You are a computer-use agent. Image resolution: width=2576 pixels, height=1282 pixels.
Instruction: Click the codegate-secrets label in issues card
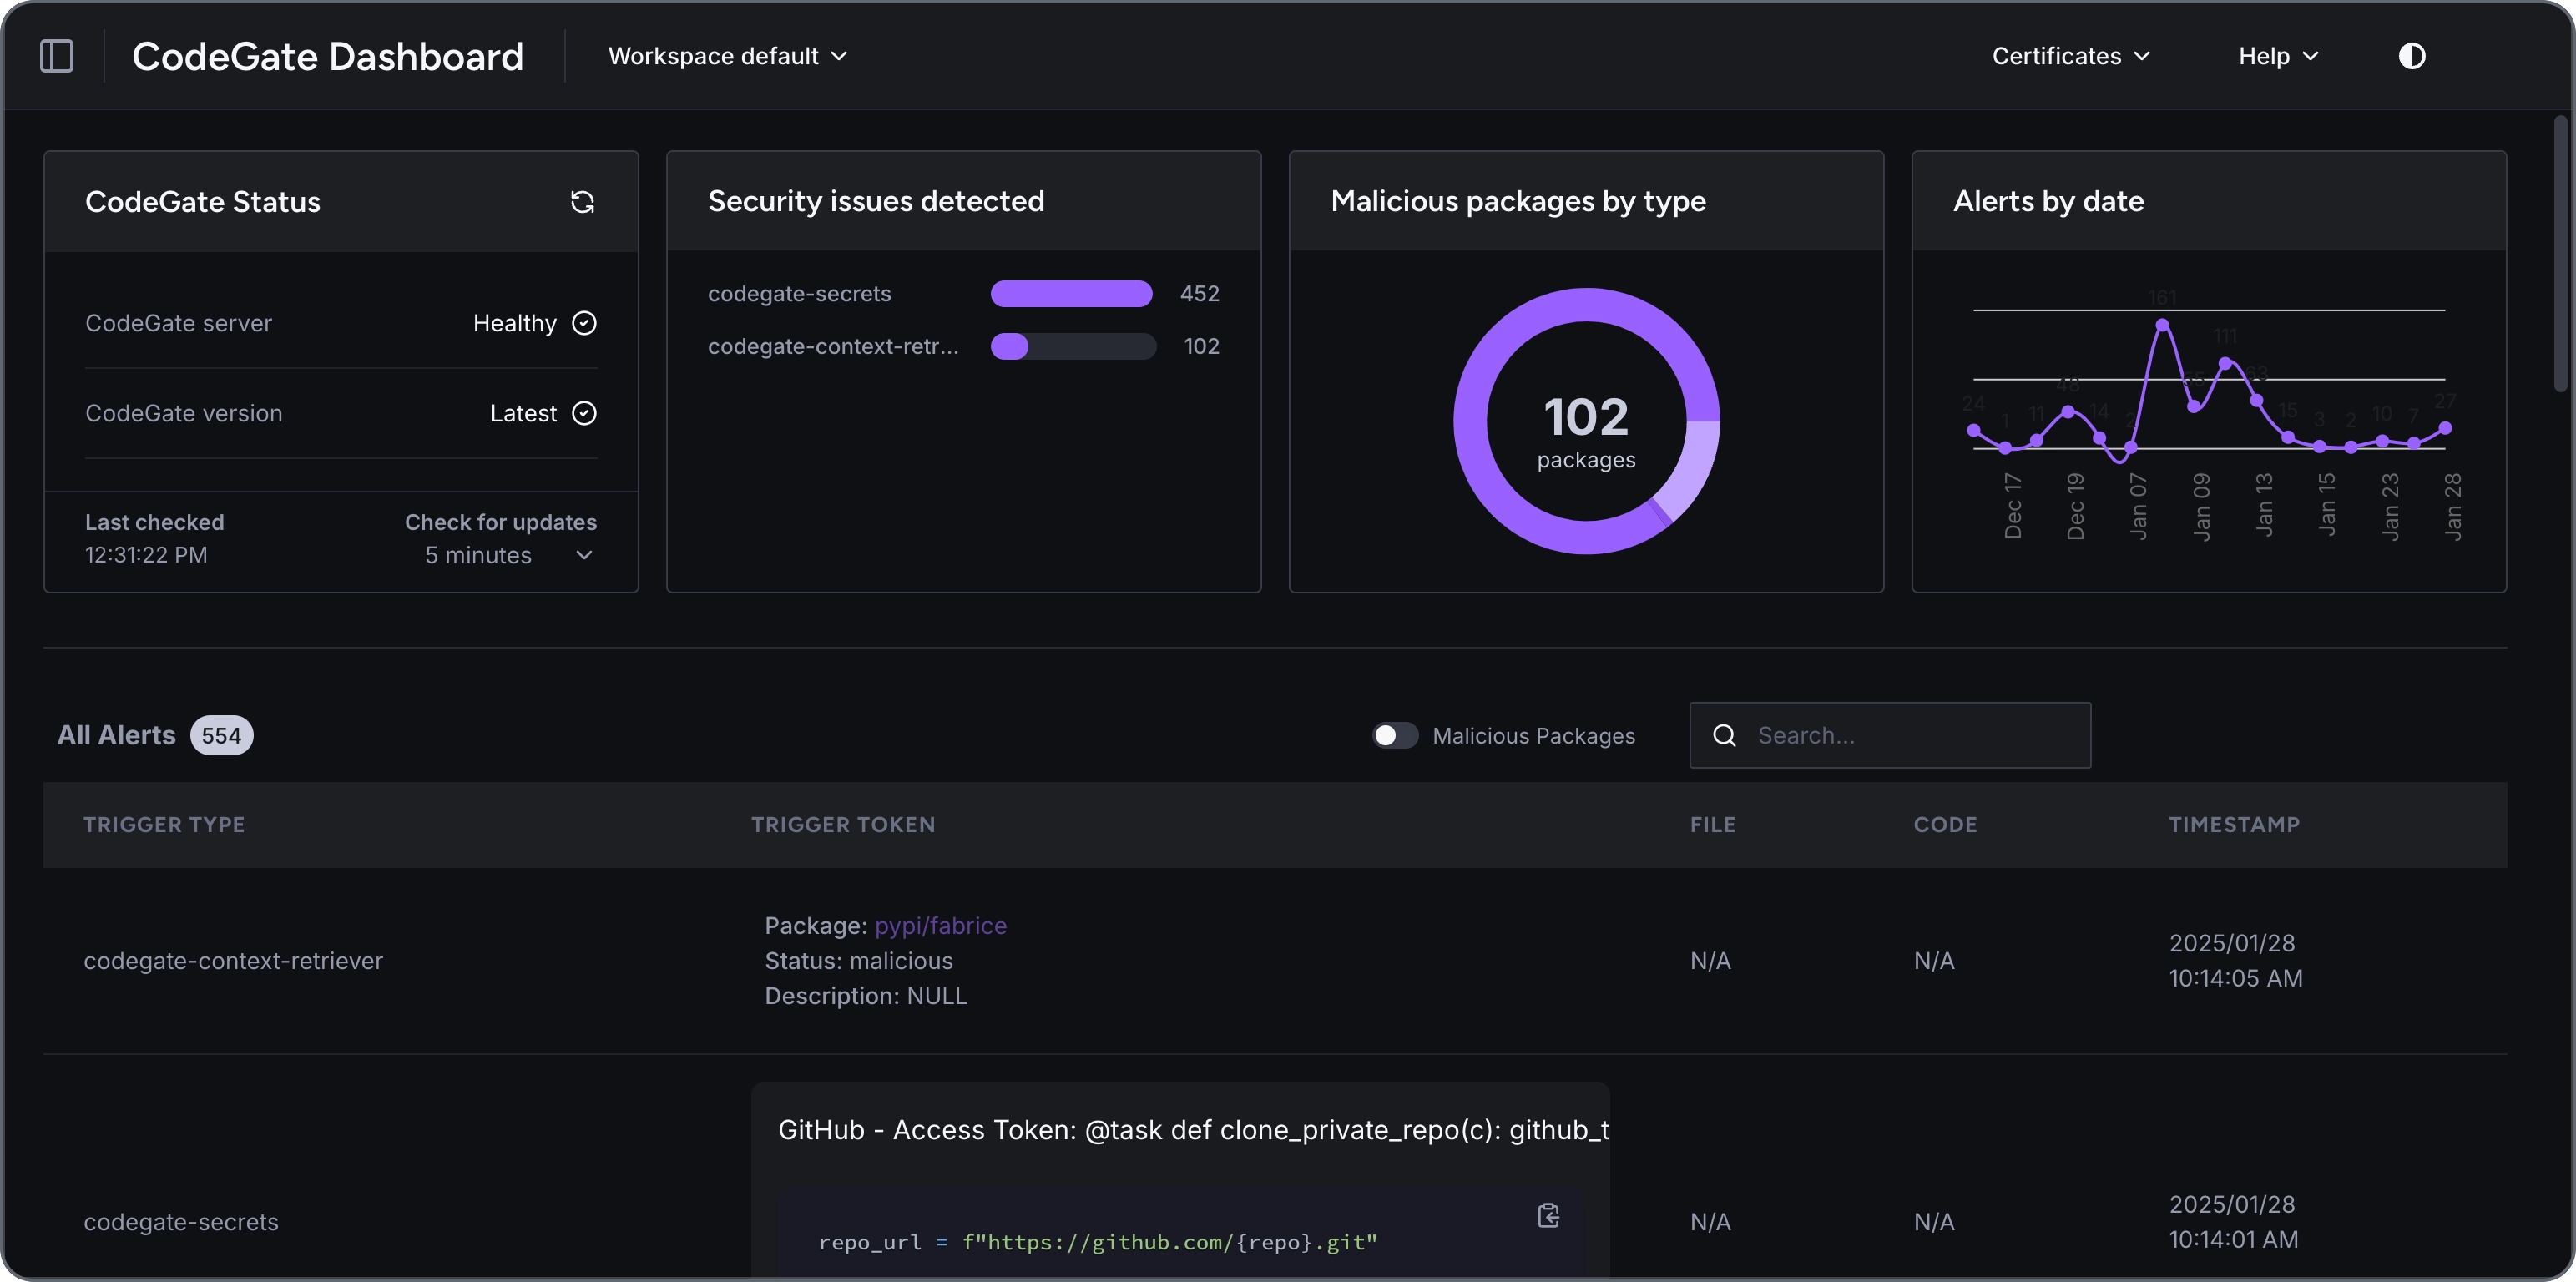tap(799, 294)
